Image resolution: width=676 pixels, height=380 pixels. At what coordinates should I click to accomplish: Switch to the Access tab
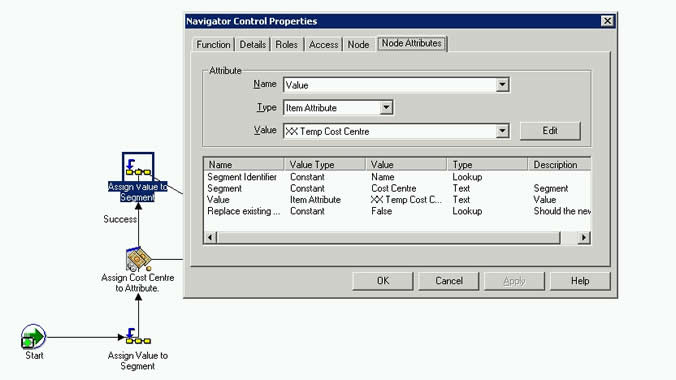pyautogui.click(x=323, y=44)
